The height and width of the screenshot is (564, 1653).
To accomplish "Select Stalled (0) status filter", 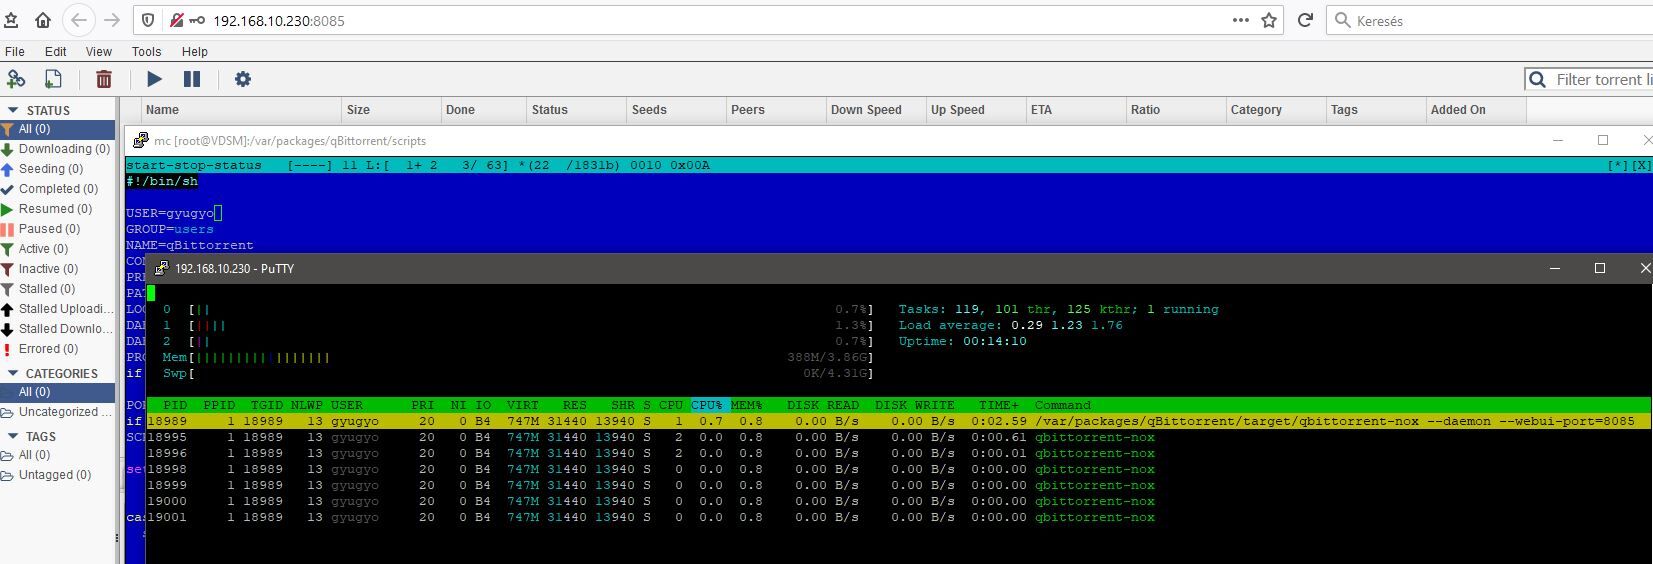I will [x=57, y=289].
